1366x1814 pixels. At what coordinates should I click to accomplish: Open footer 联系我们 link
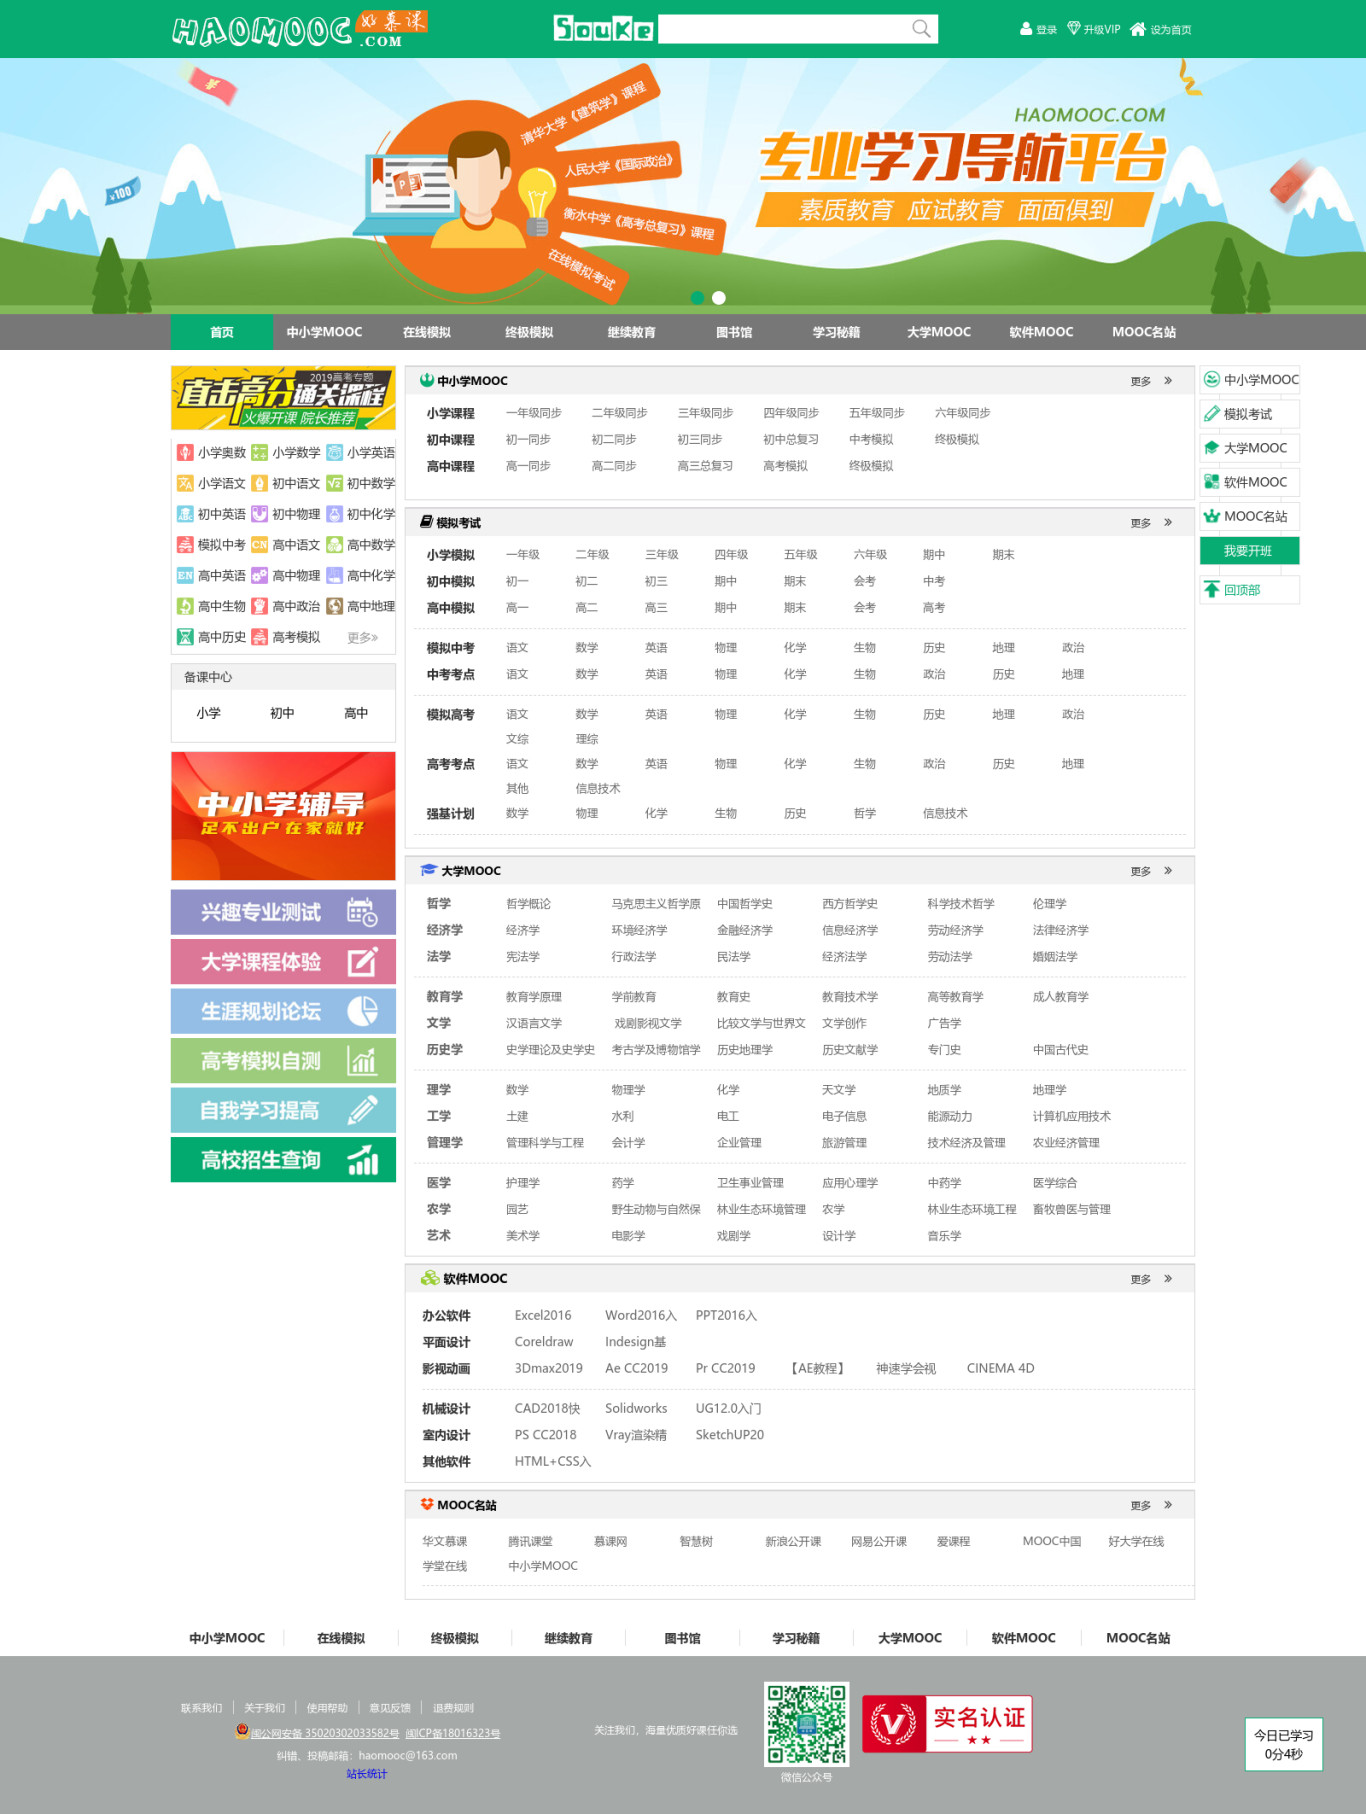[201, 1708]
